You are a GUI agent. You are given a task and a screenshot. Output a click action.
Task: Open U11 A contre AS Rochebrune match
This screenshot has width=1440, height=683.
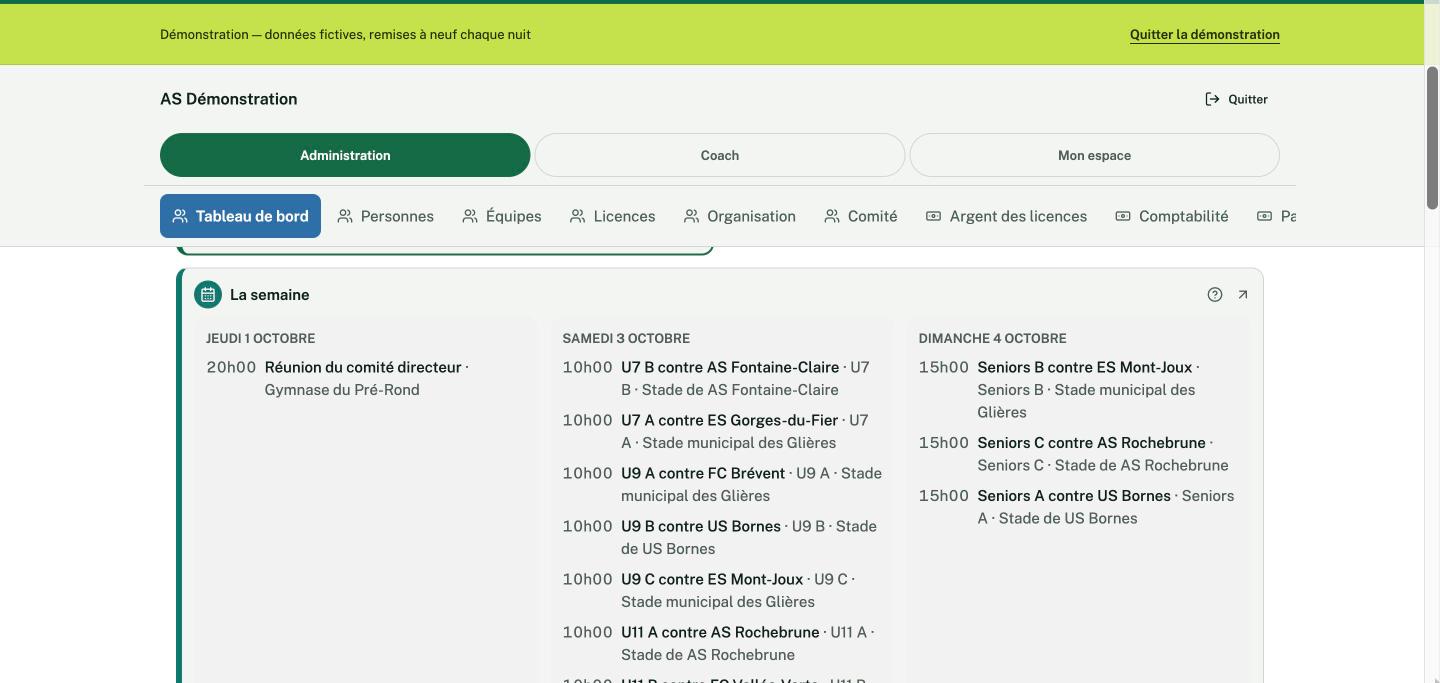click(x=720, y=632)
